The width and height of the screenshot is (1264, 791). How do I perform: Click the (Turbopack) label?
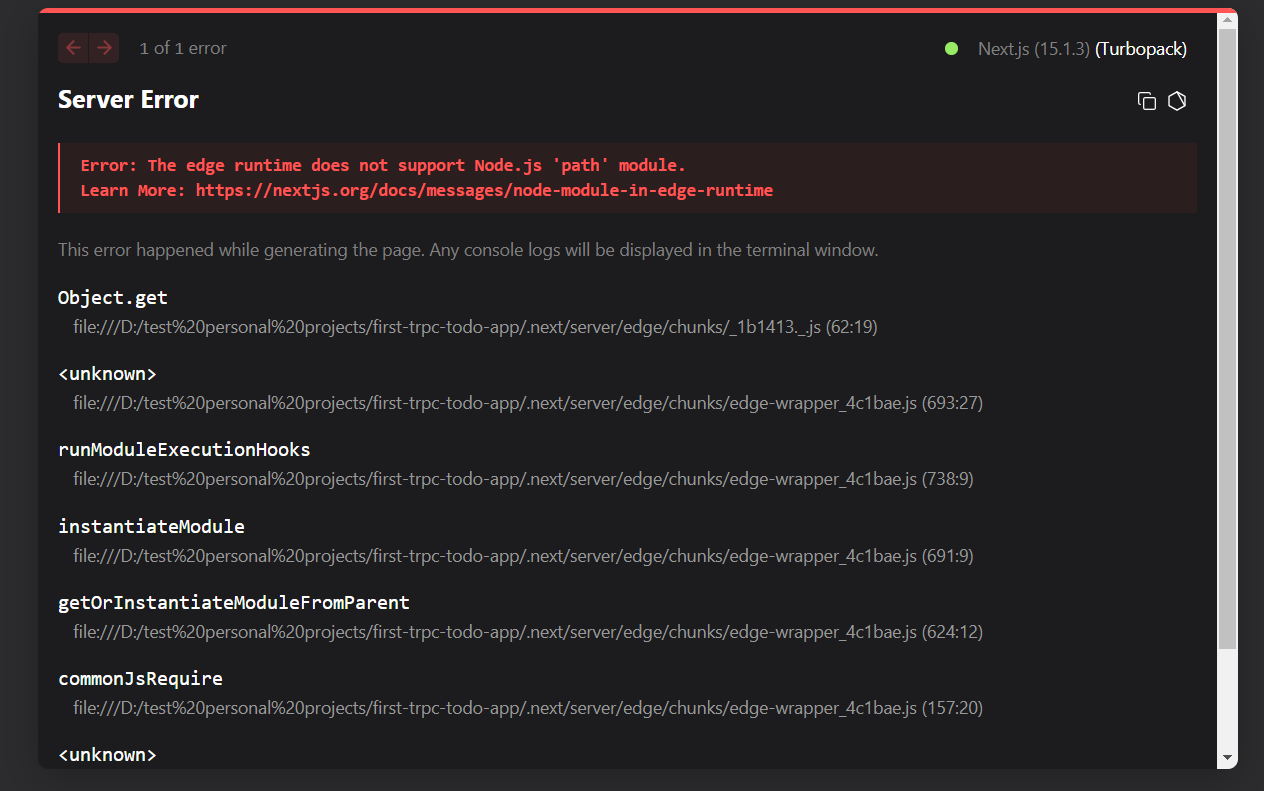click(1141, 48)
